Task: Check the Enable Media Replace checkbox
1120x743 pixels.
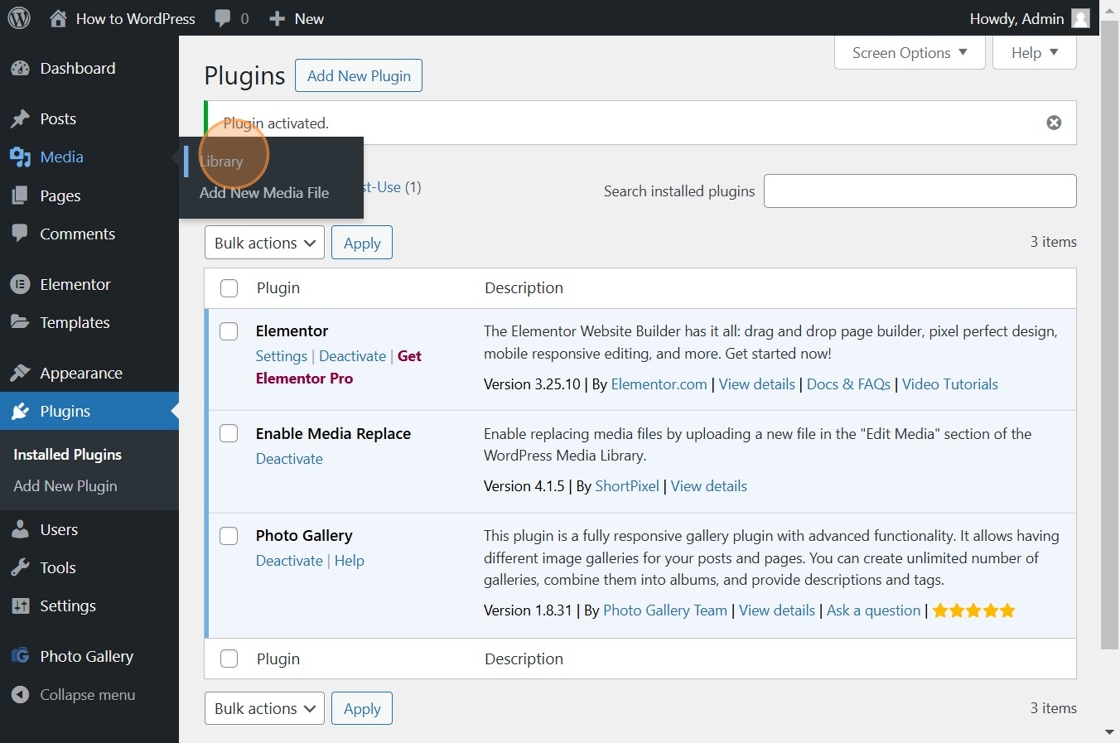Action: tap(229, 434)
